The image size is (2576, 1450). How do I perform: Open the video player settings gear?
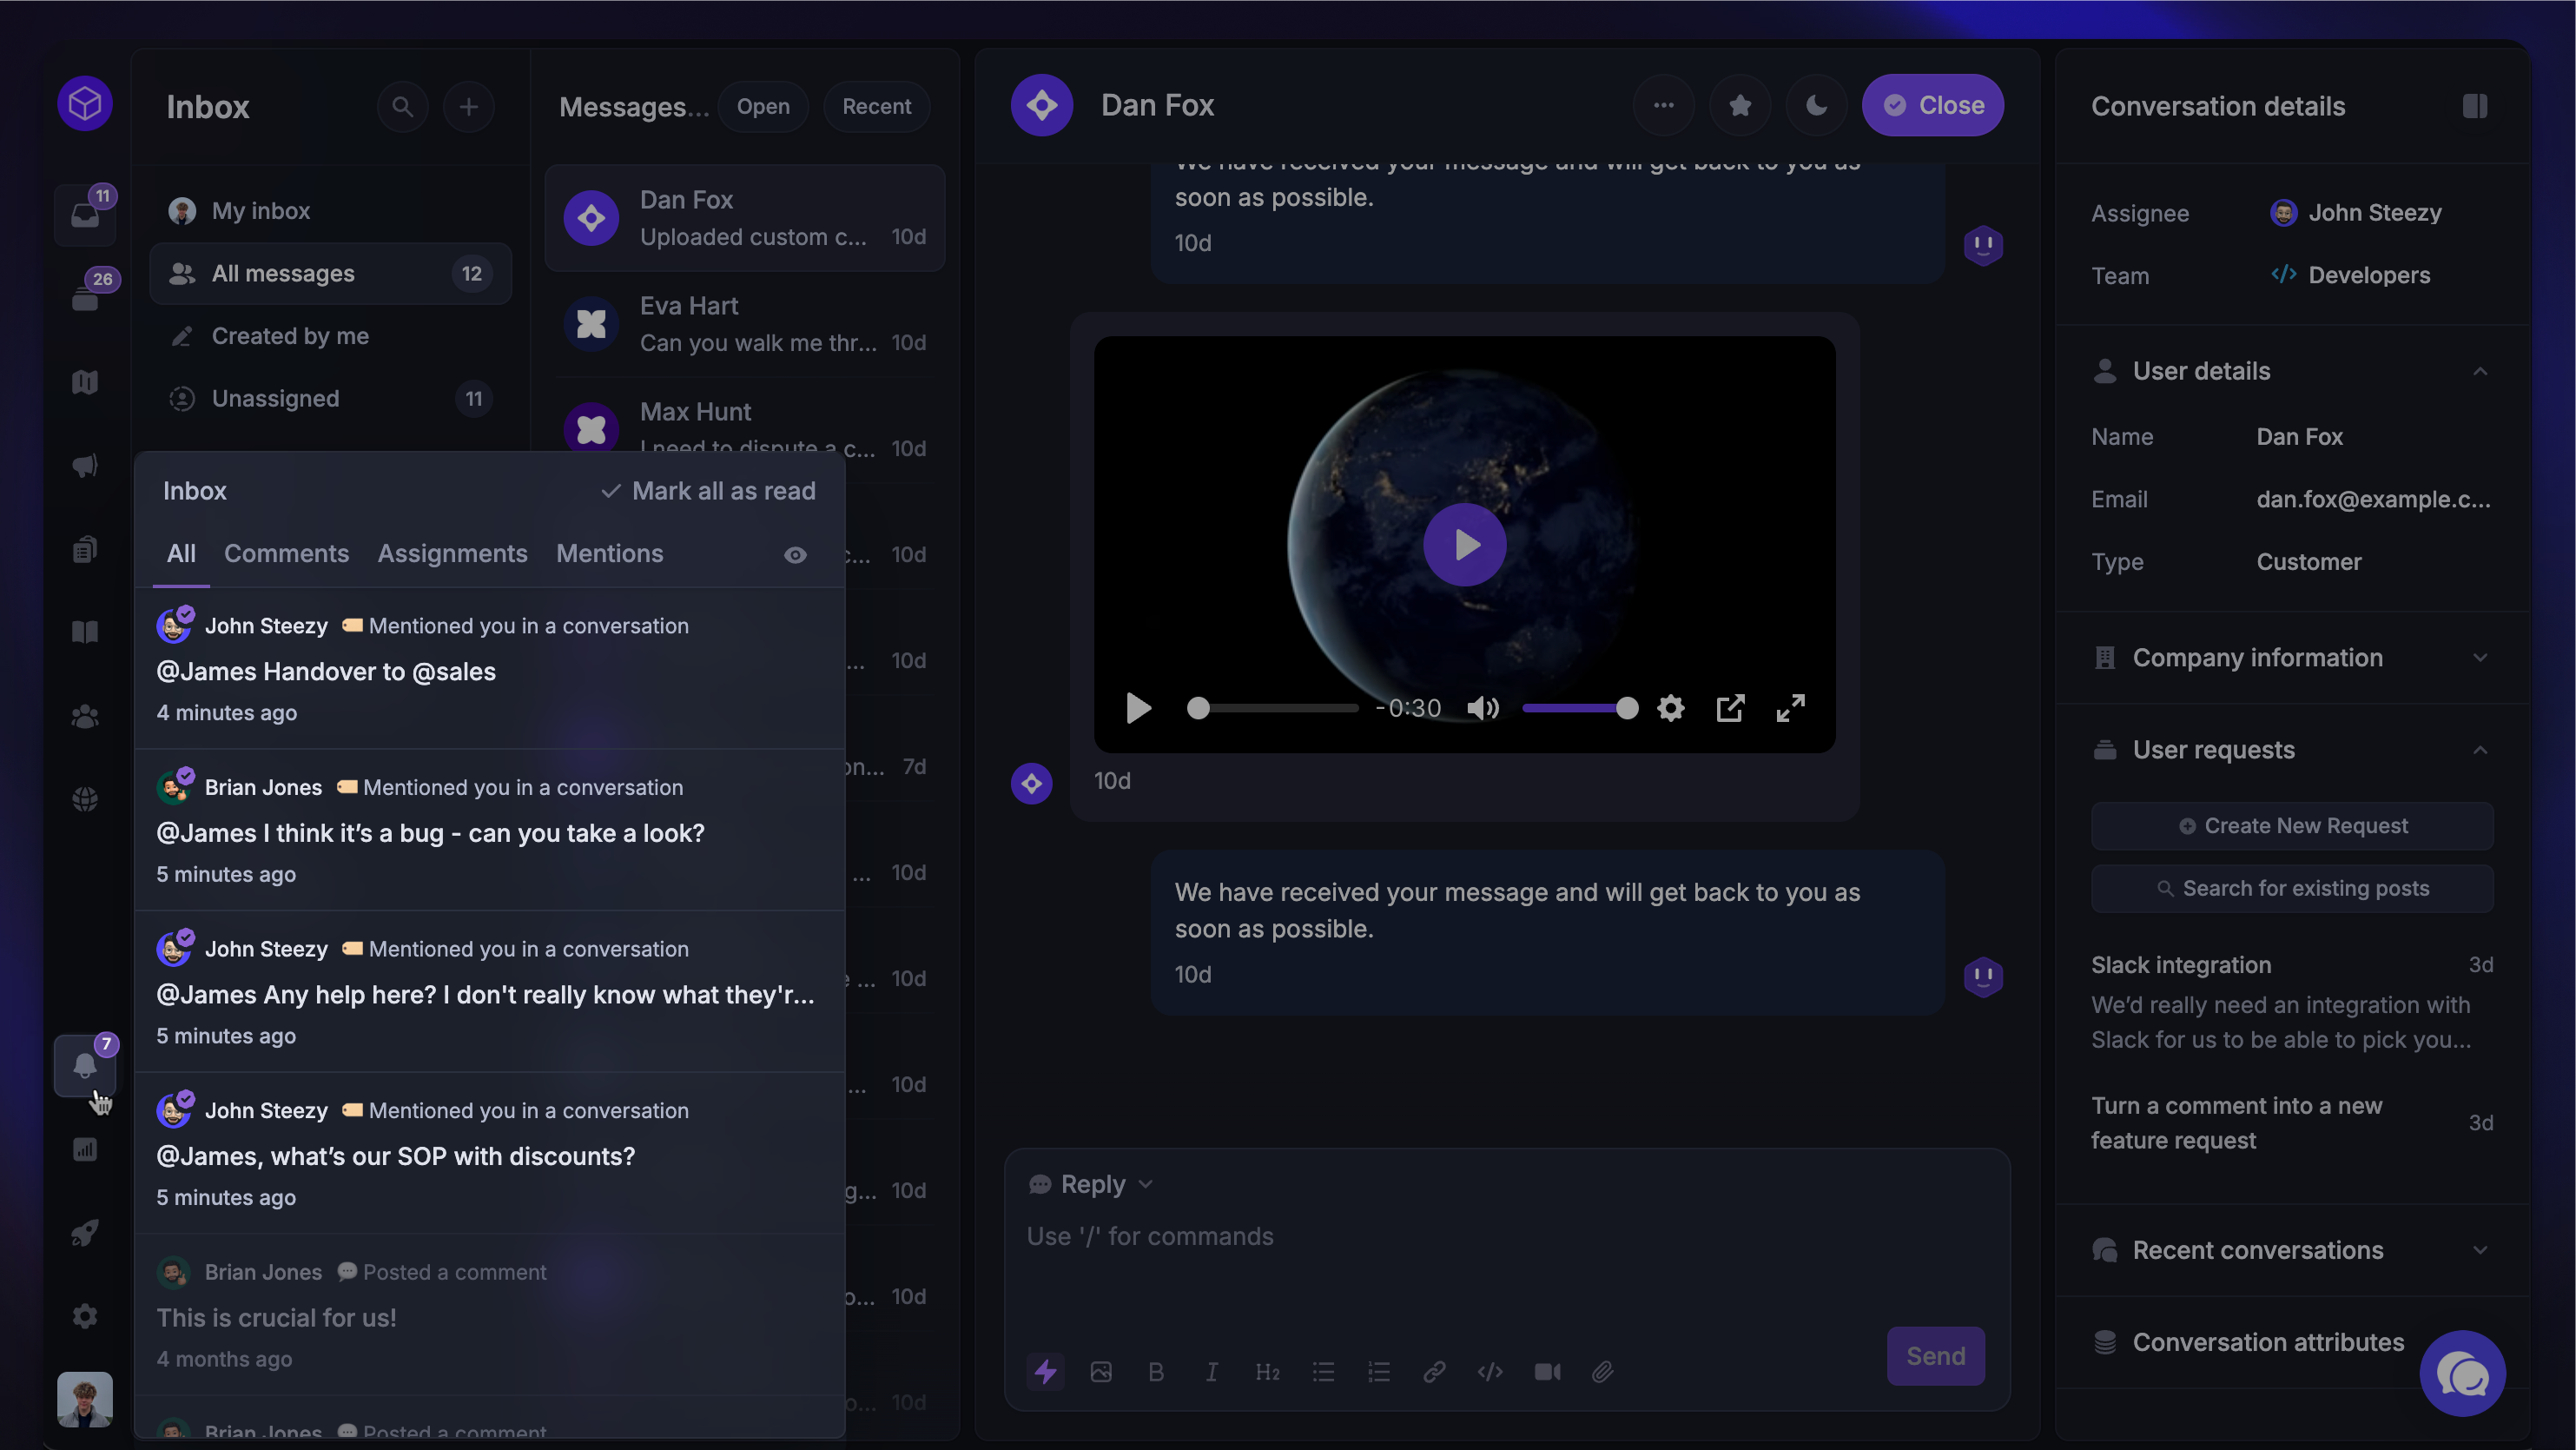pos(1670,708)
